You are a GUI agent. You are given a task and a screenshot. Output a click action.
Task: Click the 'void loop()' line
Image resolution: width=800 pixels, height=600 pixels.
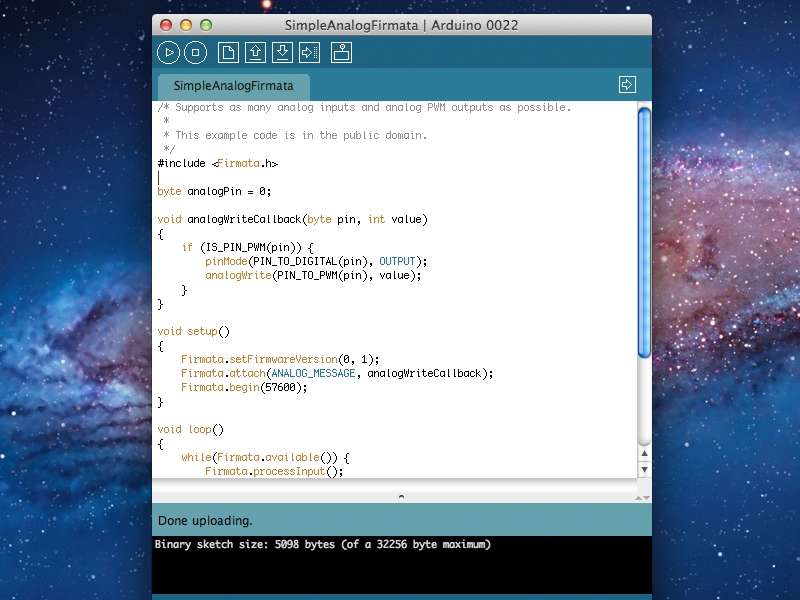(191, 430)
